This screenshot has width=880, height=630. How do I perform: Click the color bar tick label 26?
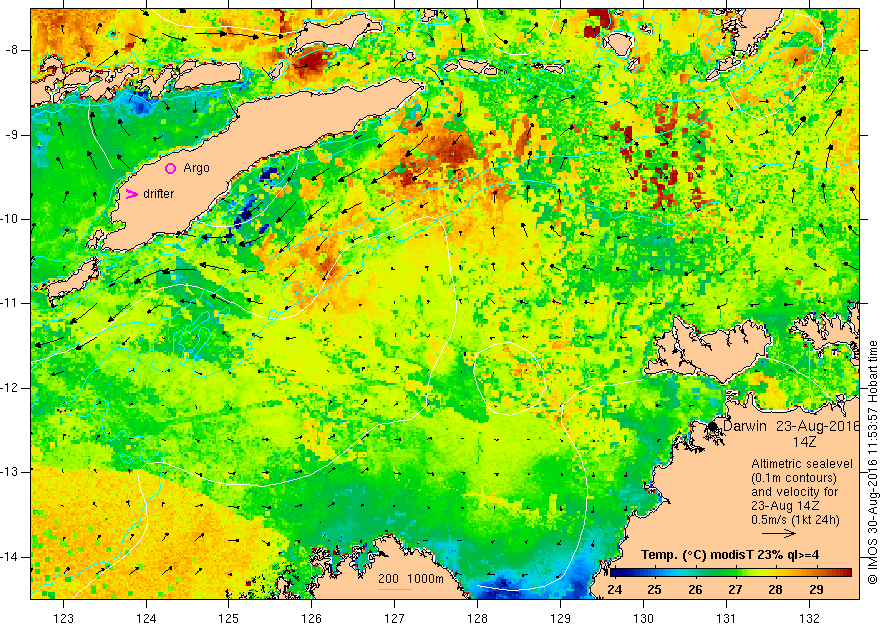pyautogui.click(x=695, y=590)
